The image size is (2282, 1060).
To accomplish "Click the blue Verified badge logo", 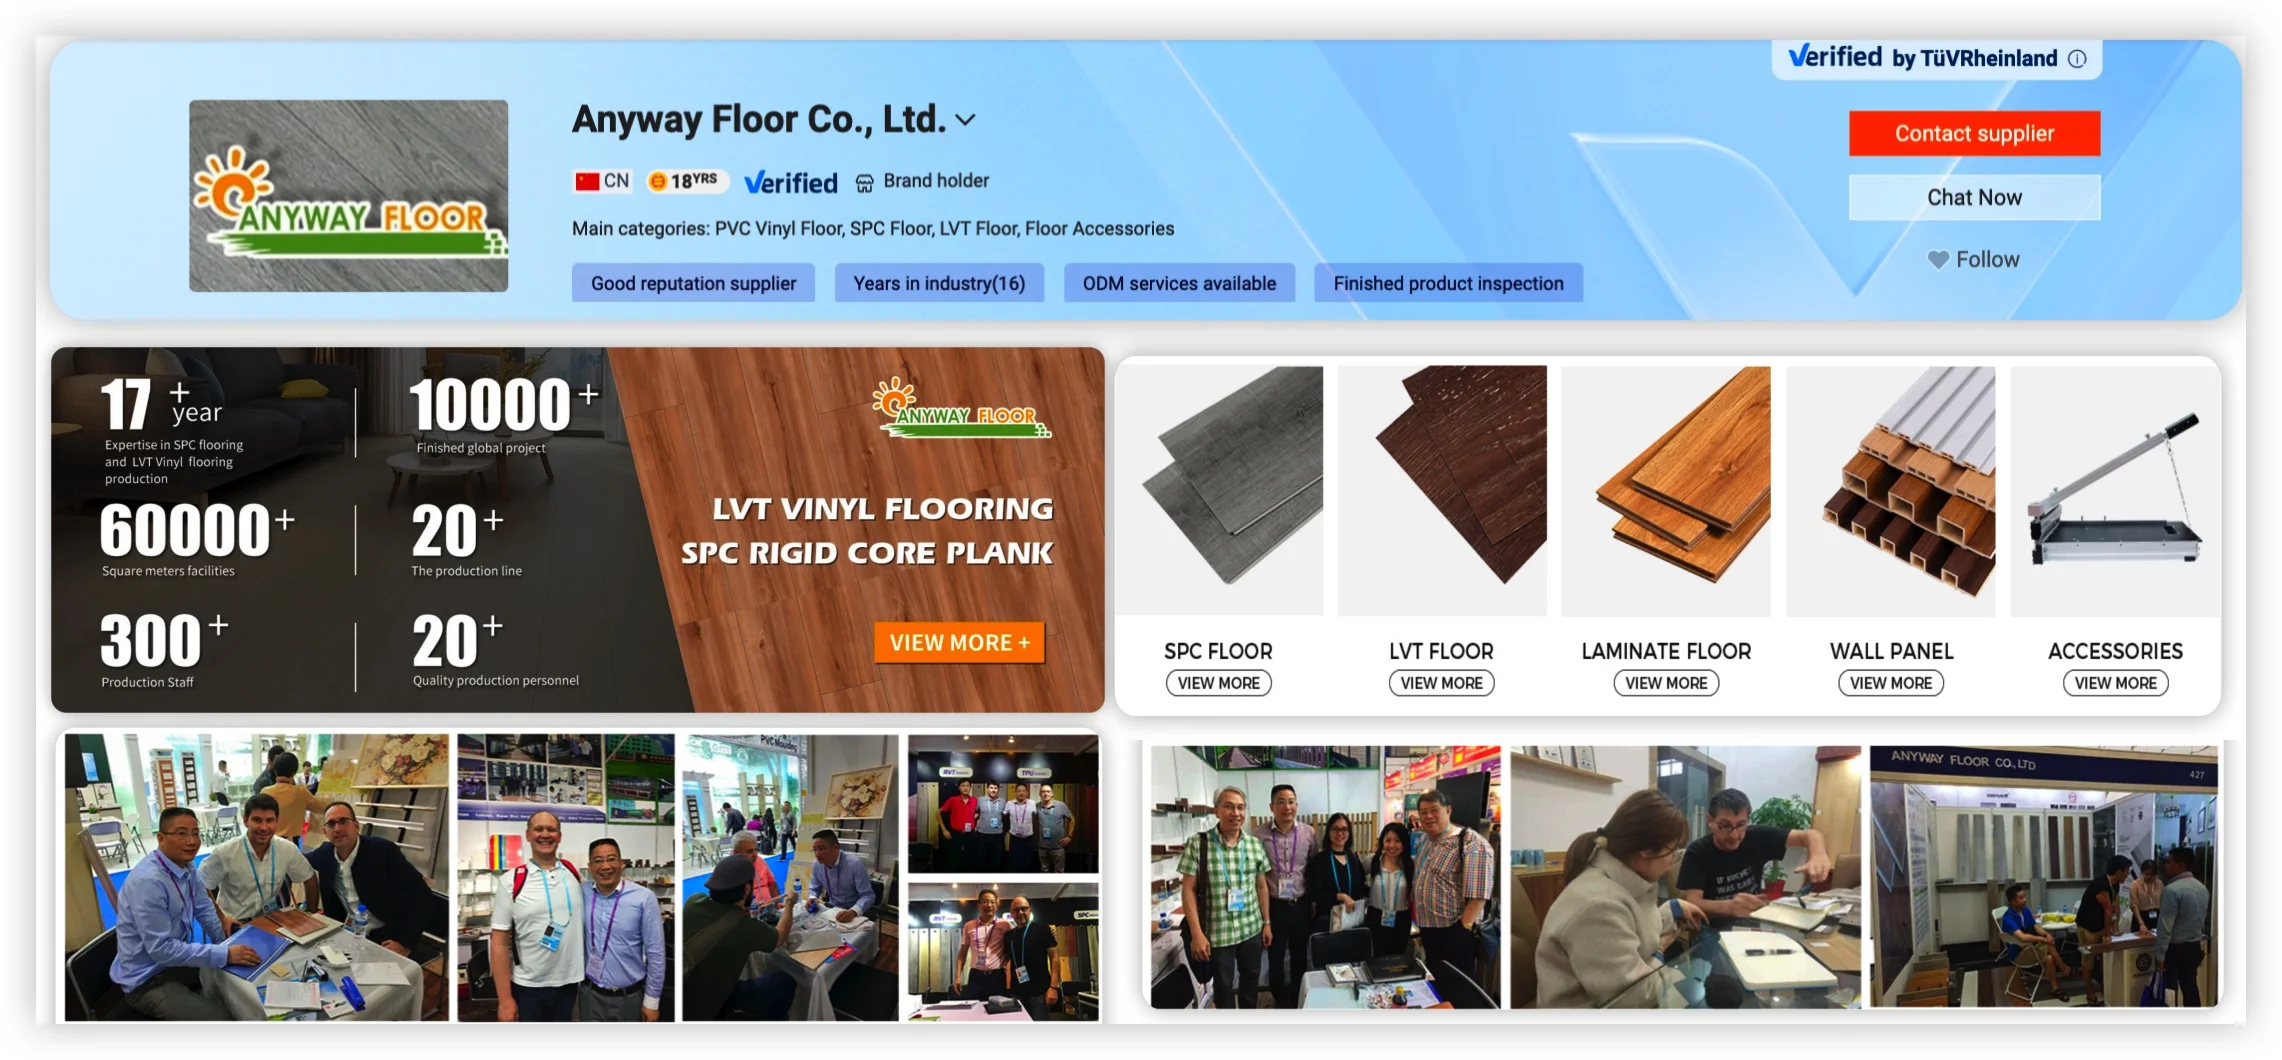I will 791,182.
